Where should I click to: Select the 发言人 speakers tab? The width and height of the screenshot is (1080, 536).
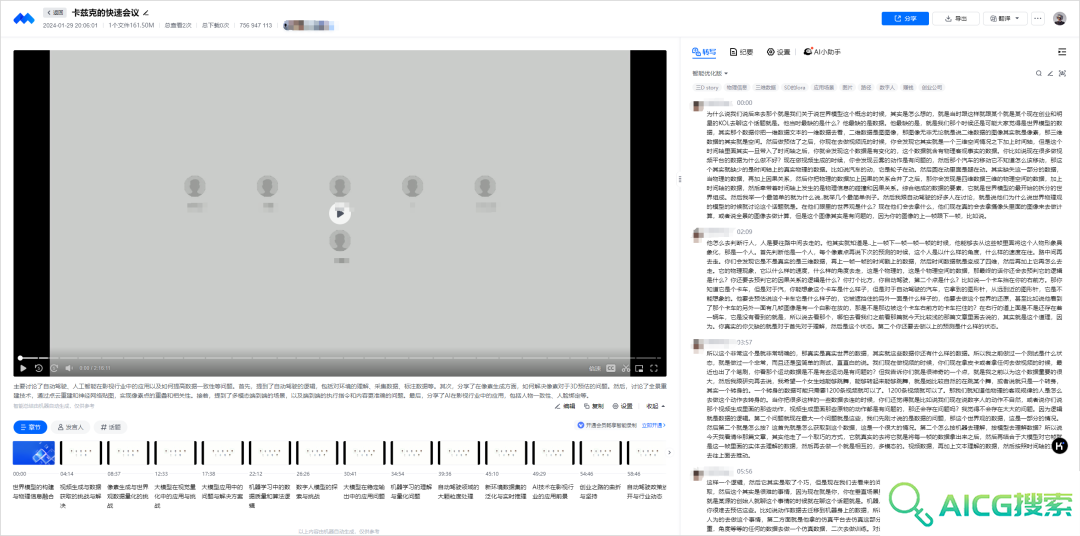click(x=72, y=427)
